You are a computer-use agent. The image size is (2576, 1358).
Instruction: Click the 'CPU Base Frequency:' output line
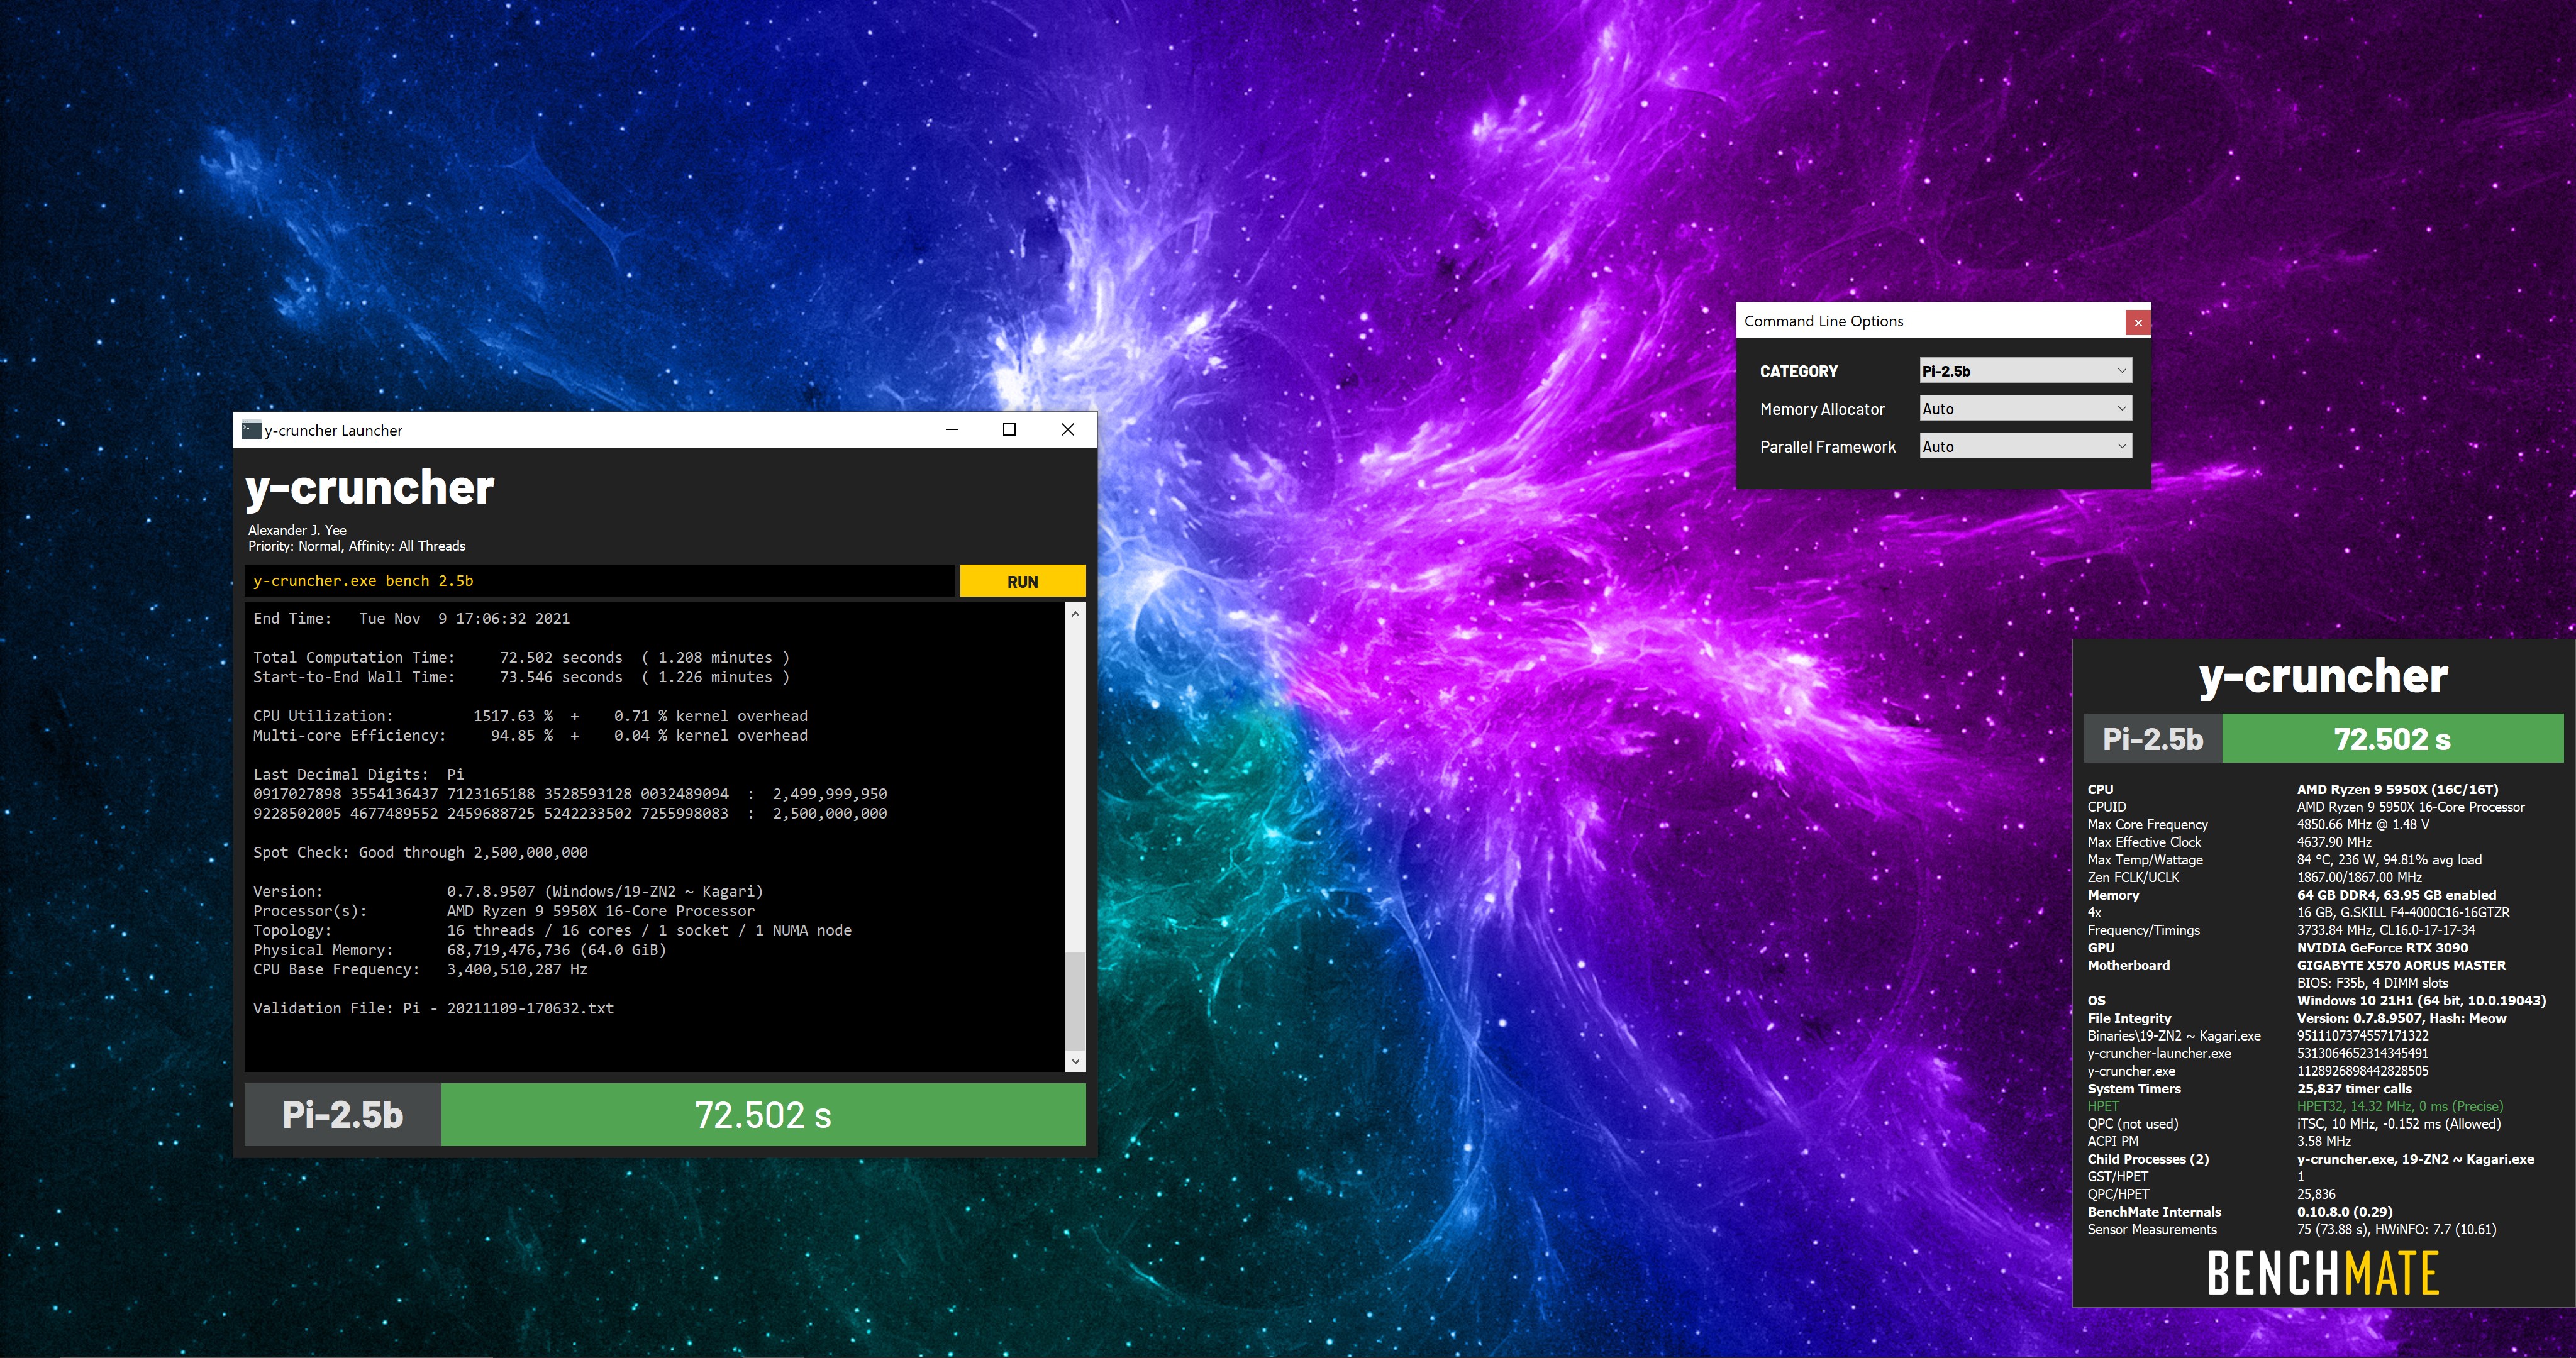420,970
